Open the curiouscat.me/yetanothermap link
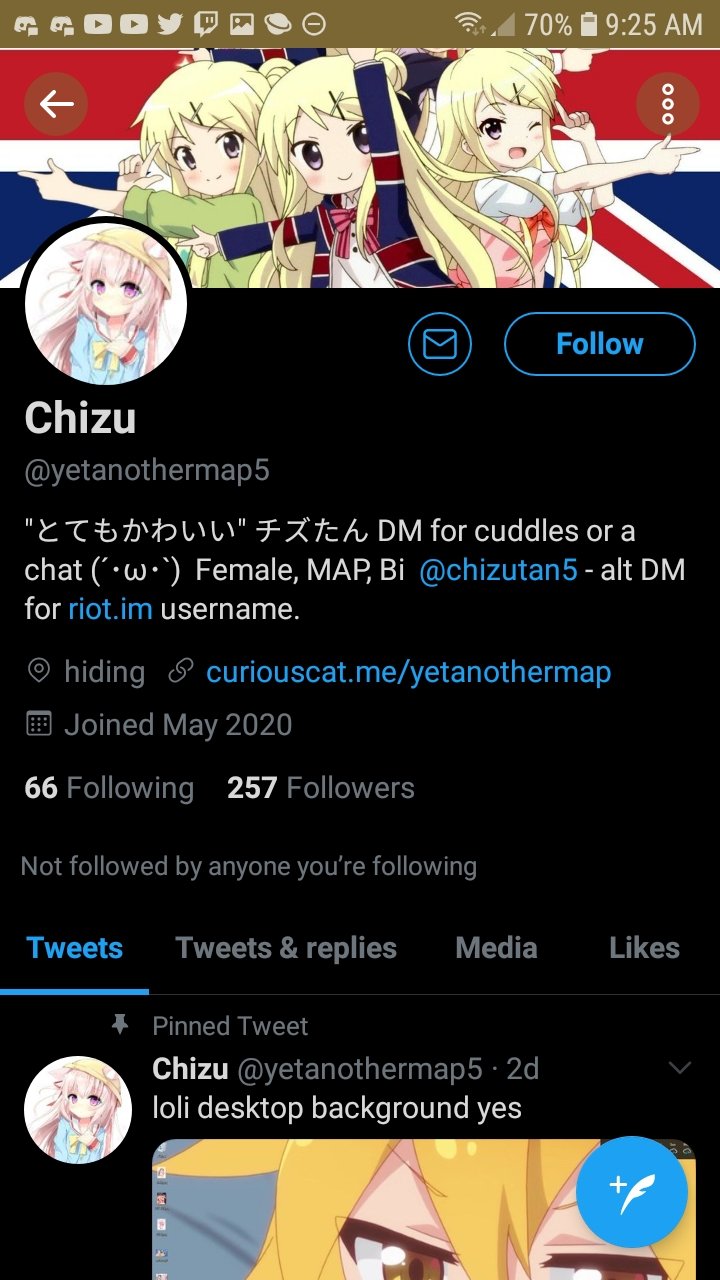Viewport: 720px width, 1280px height. tap(408, 672)
